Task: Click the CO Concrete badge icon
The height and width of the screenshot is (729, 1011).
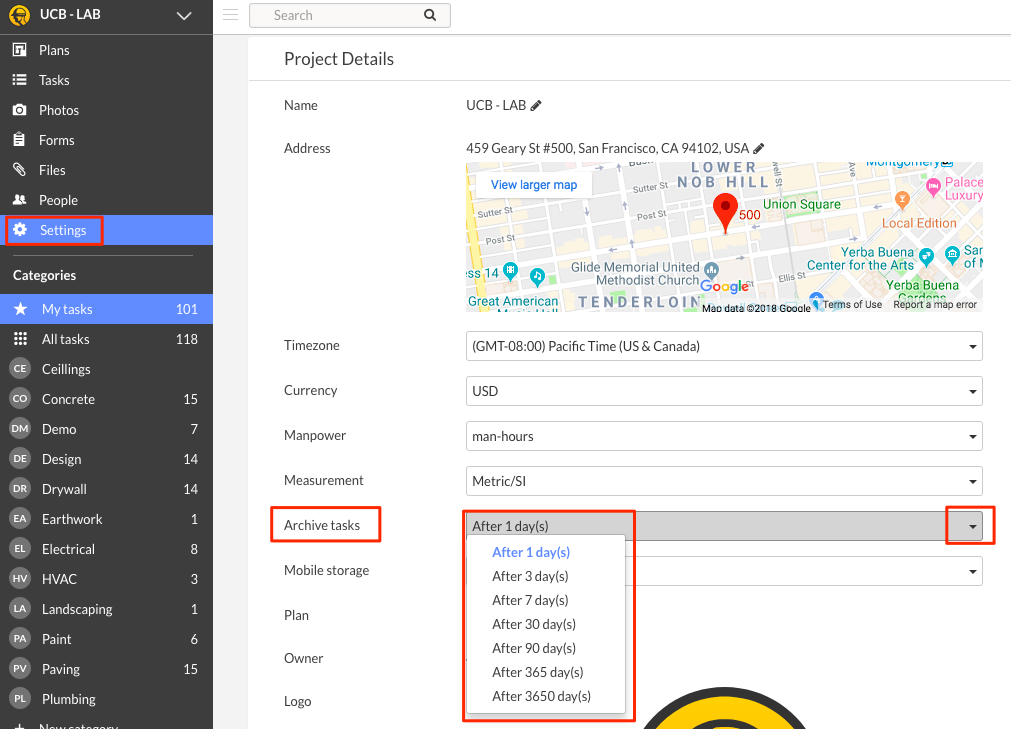Action: 20,399
